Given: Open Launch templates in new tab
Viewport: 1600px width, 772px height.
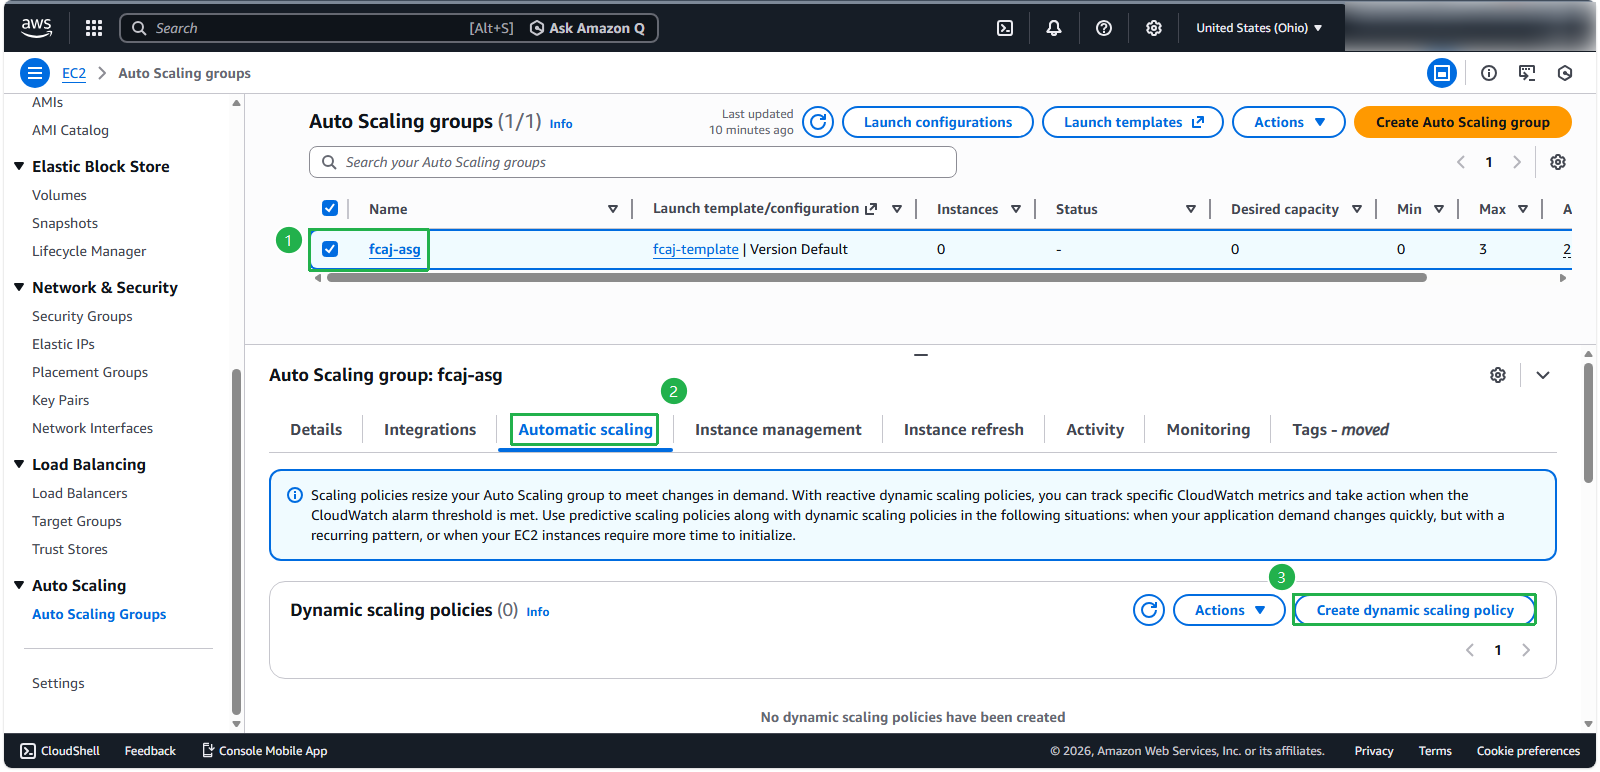Looking at the screenshot, I should (1133, 122).
